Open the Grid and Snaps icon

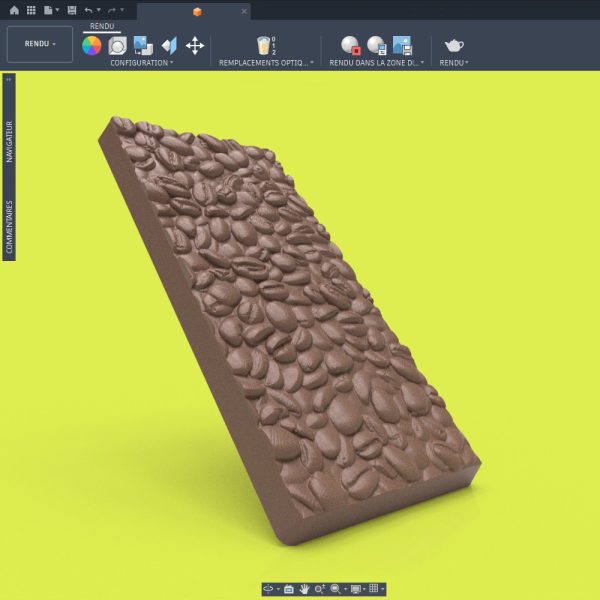coord(374,589)
